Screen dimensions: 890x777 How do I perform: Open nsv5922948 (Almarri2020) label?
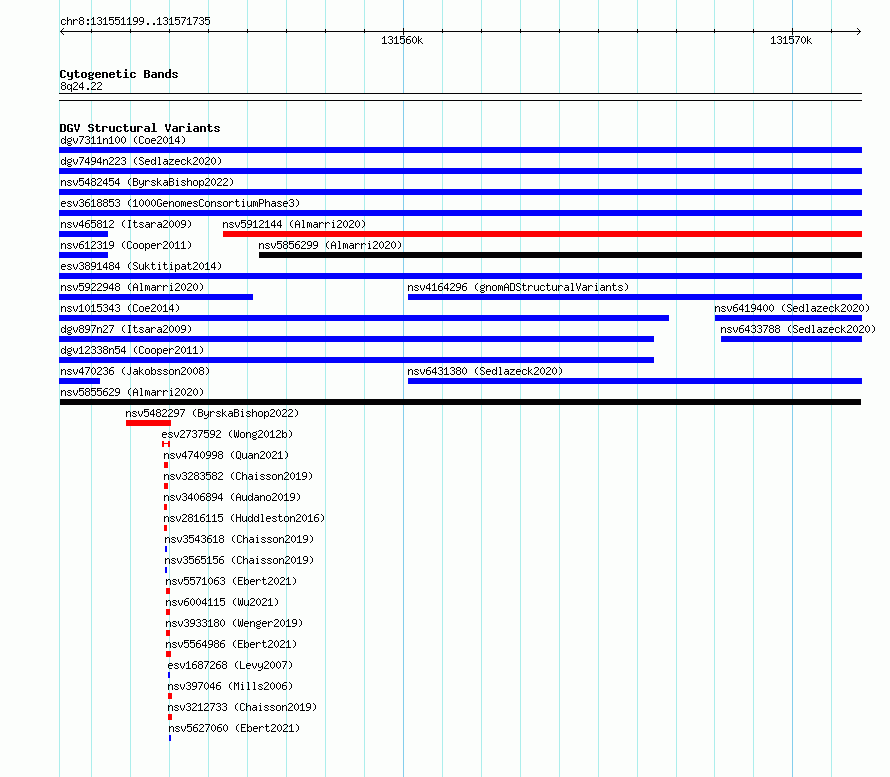tap(132, 287)
